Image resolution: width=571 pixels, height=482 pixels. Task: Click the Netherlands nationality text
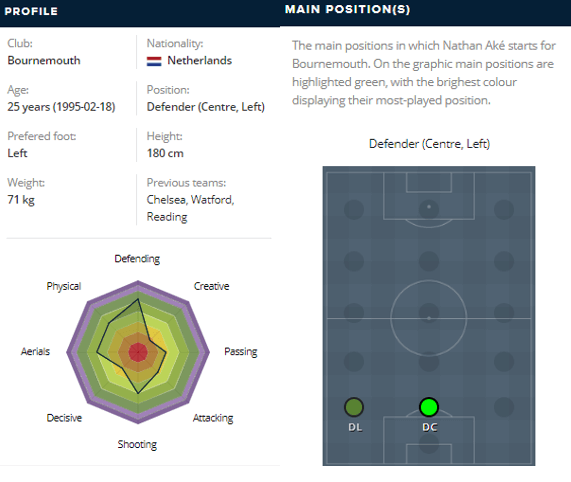[x=199, y=60]
